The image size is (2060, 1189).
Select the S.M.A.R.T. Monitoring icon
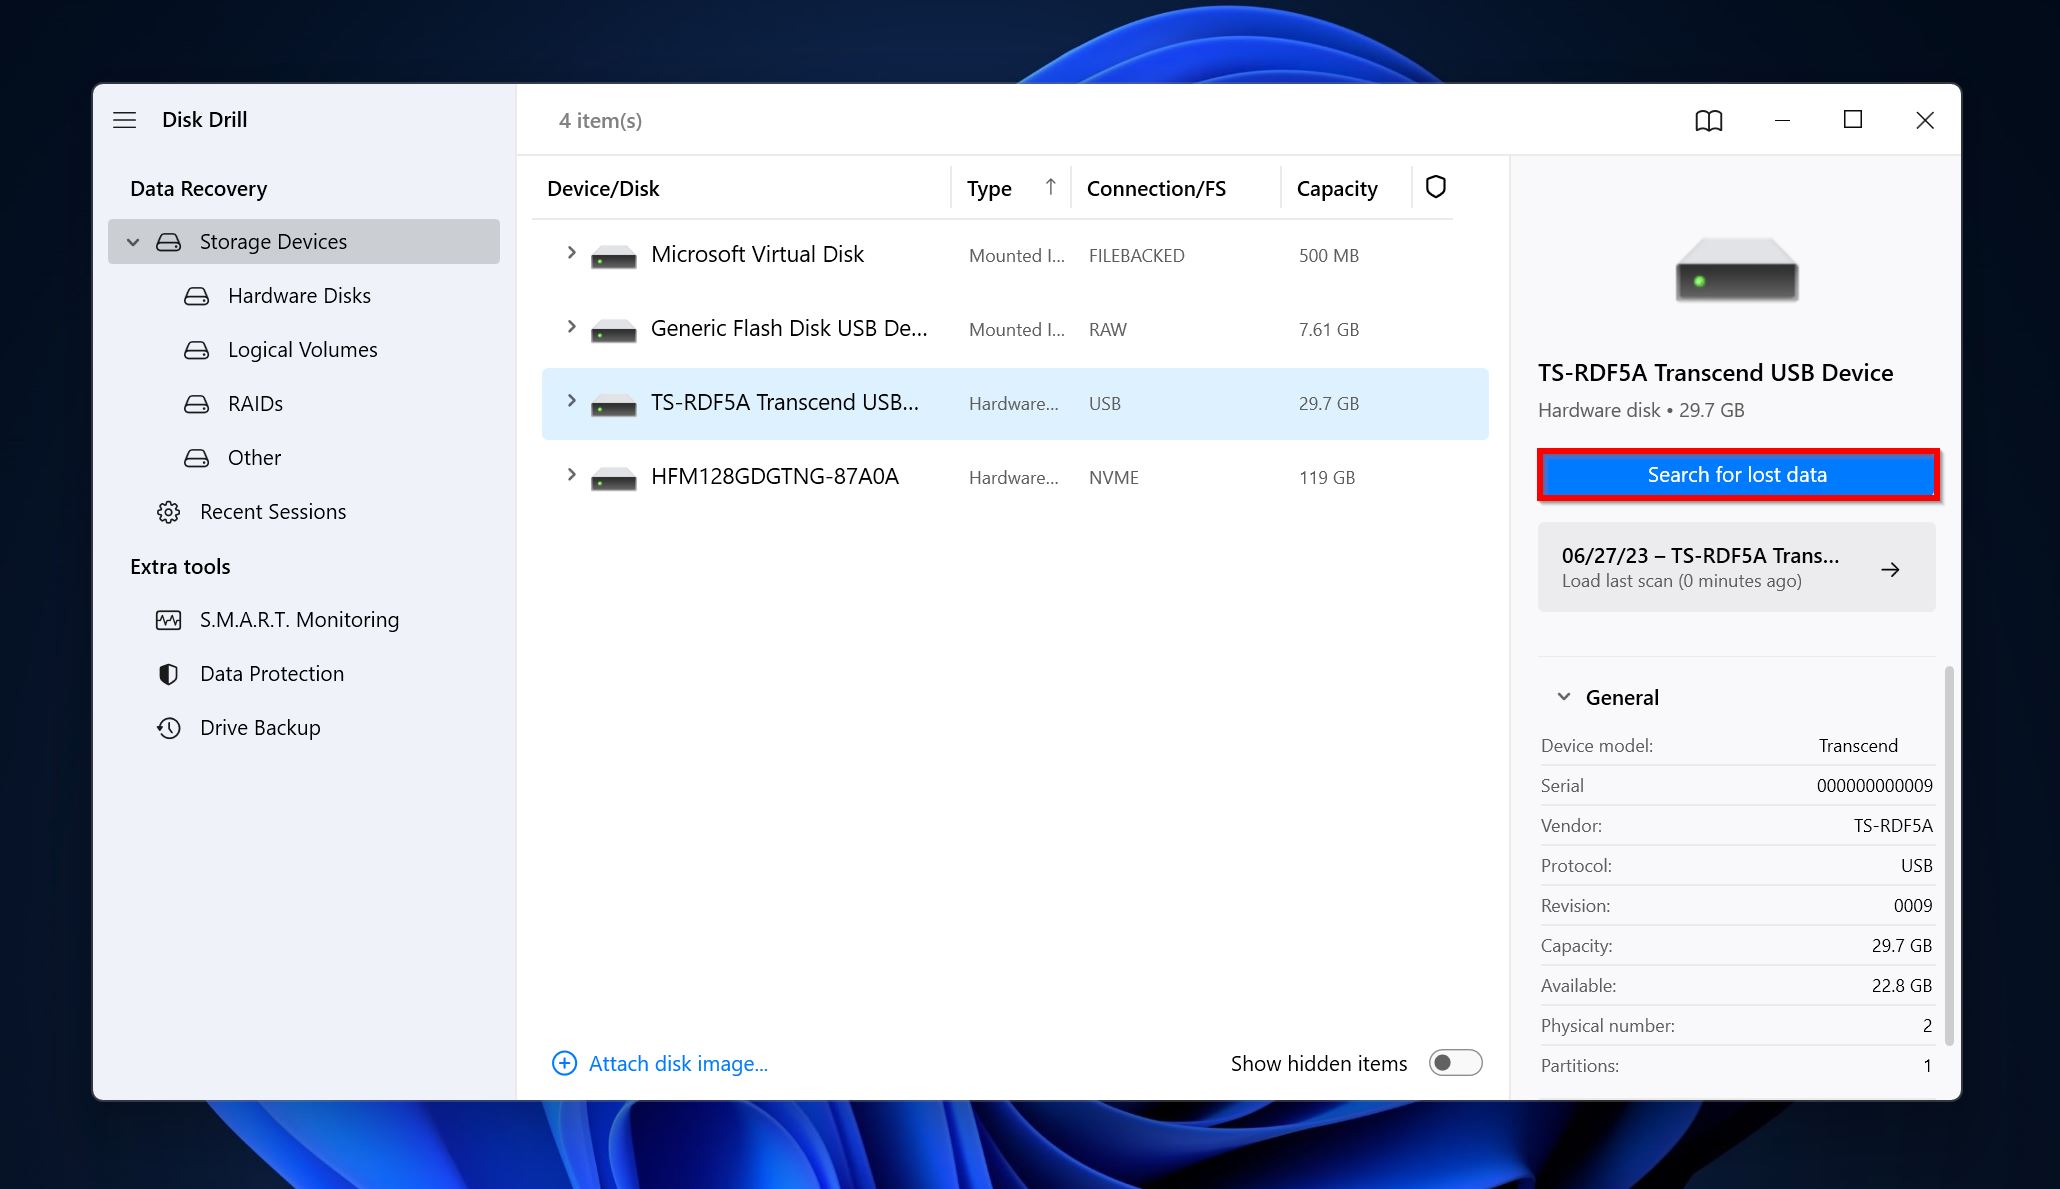[x=168, y=619]
